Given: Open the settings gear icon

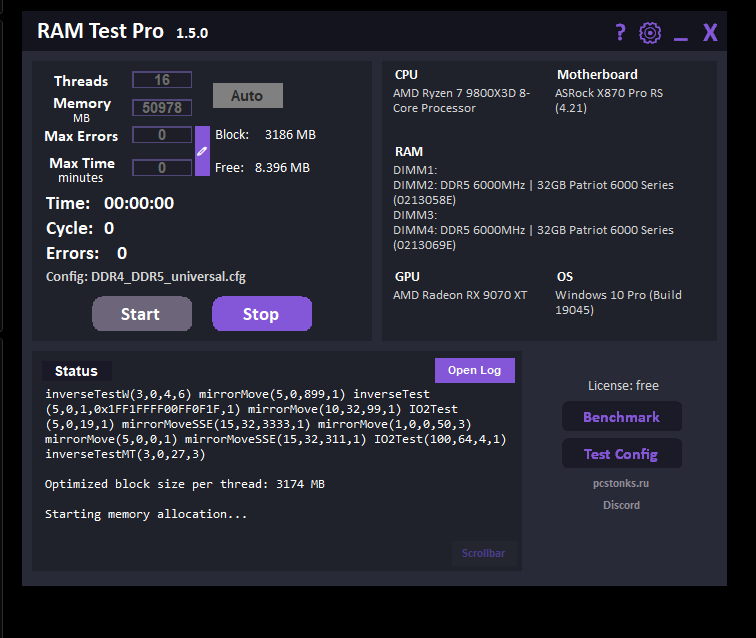Looking at the screenshot, I should [x=650, y=33].
